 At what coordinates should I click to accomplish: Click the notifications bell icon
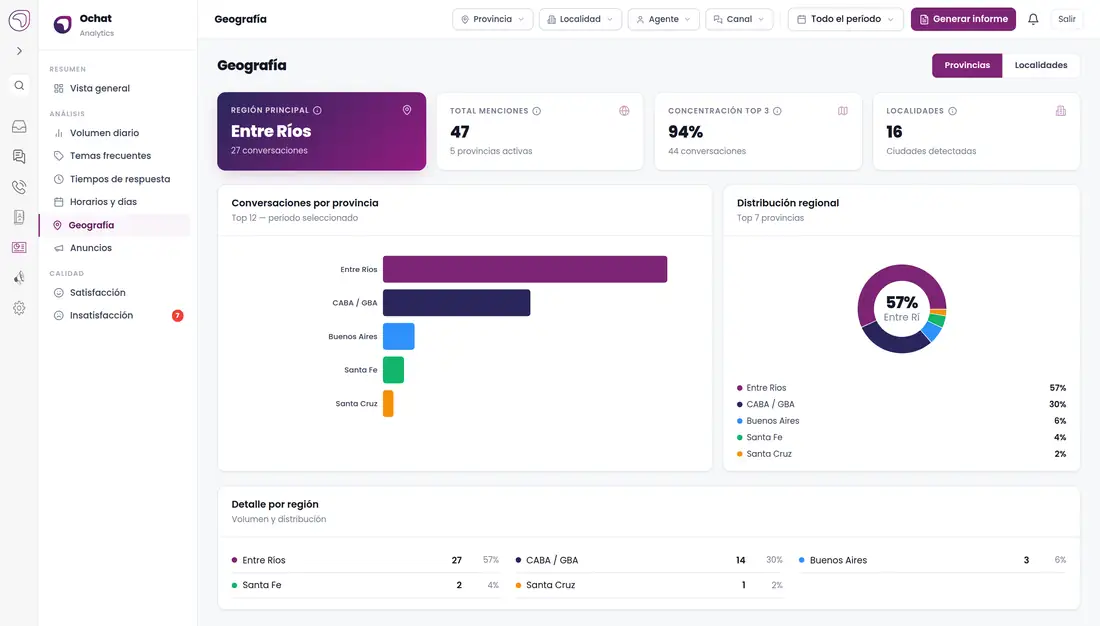(1033, 20)
